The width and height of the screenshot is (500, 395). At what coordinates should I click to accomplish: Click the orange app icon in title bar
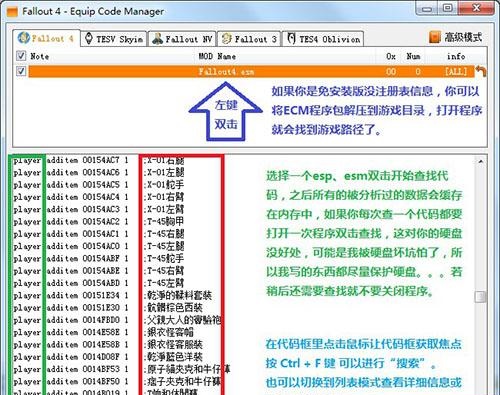tap(12, 11)
